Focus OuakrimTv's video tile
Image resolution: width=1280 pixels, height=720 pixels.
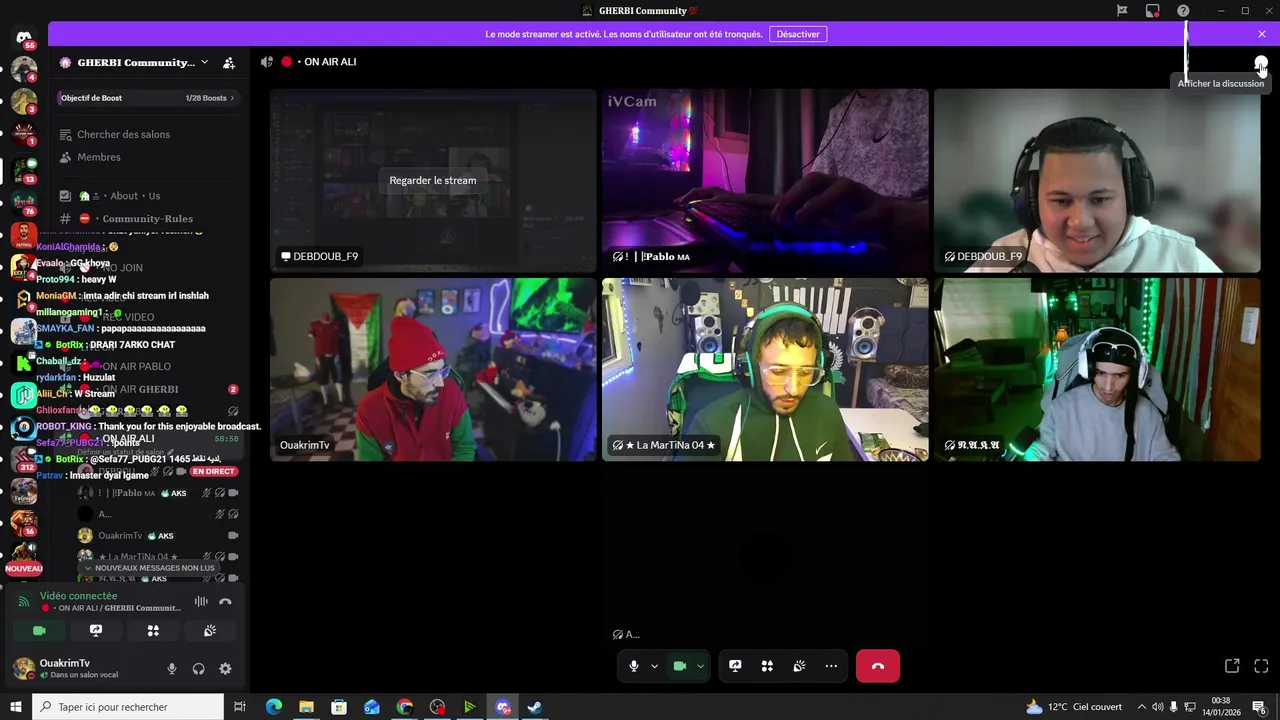click(433, 369)
